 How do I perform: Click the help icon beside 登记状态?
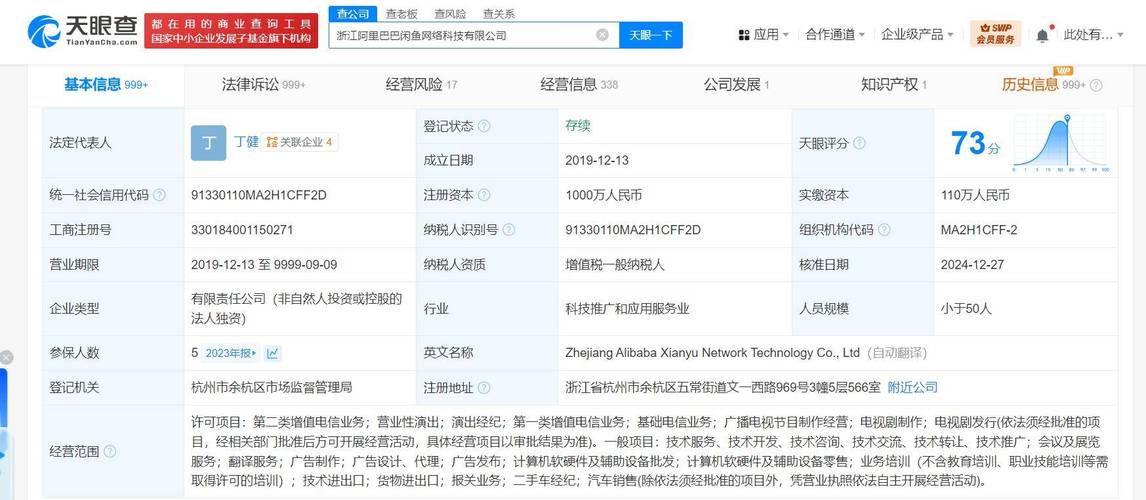[x=484, y=126]
